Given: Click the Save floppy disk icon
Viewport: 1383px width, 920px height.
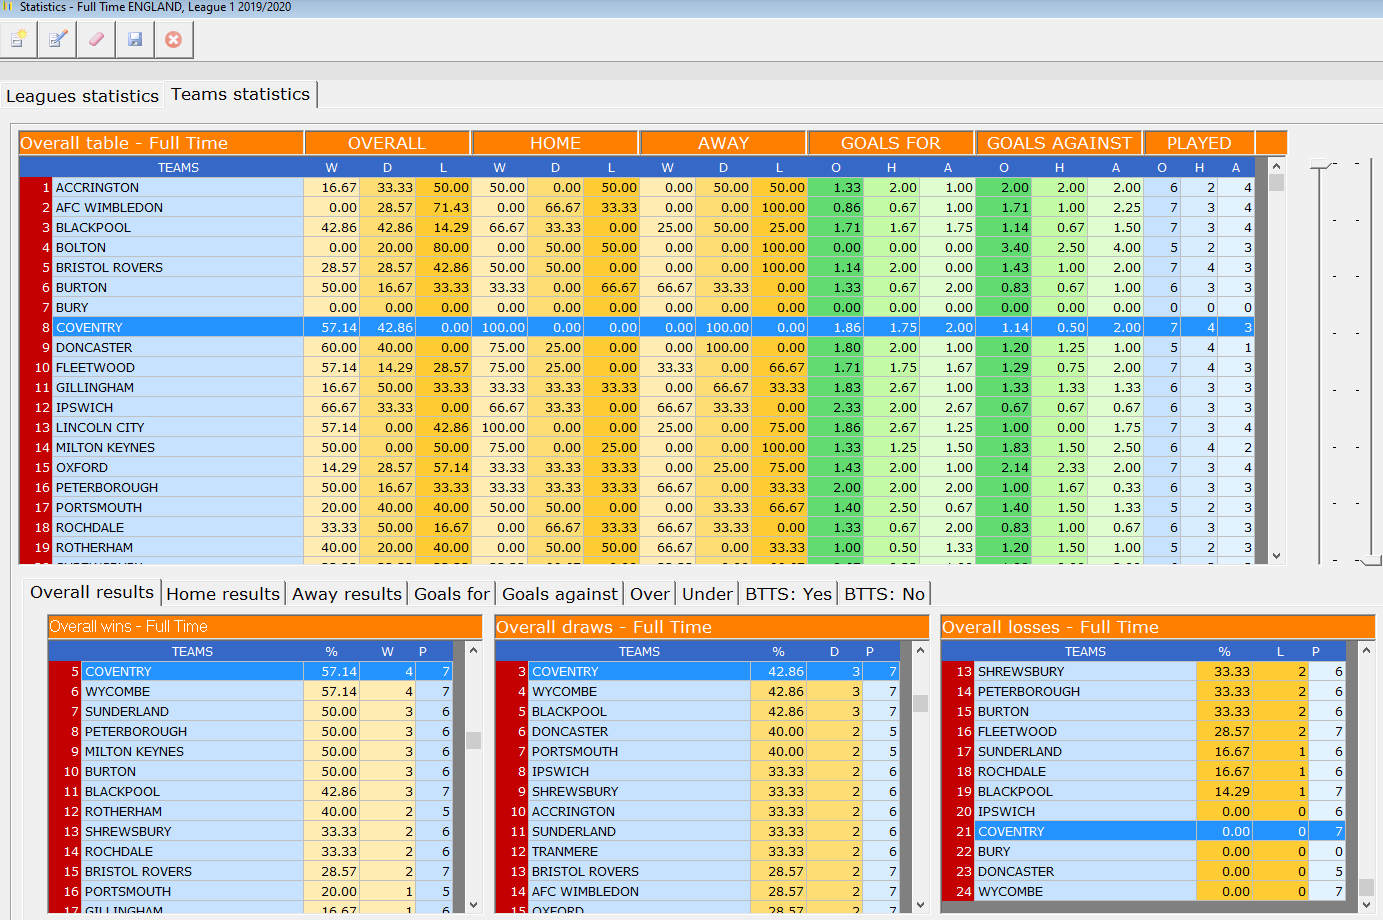Looking at the screenshot, I should point(135,39).
